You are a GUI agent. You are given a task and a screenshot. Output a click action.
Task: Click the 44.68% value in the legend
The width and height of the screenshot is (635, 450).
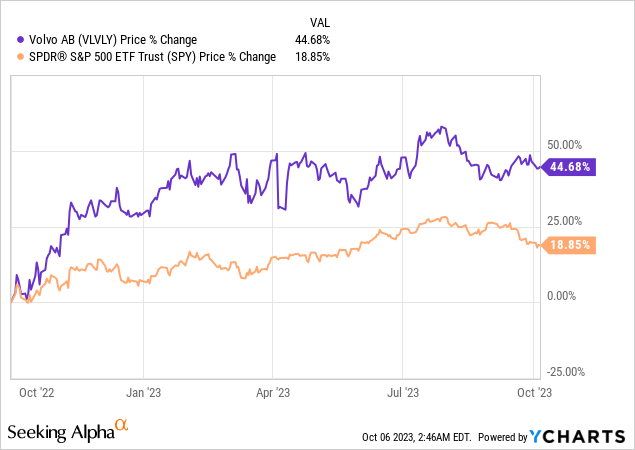tap(313, 39)
